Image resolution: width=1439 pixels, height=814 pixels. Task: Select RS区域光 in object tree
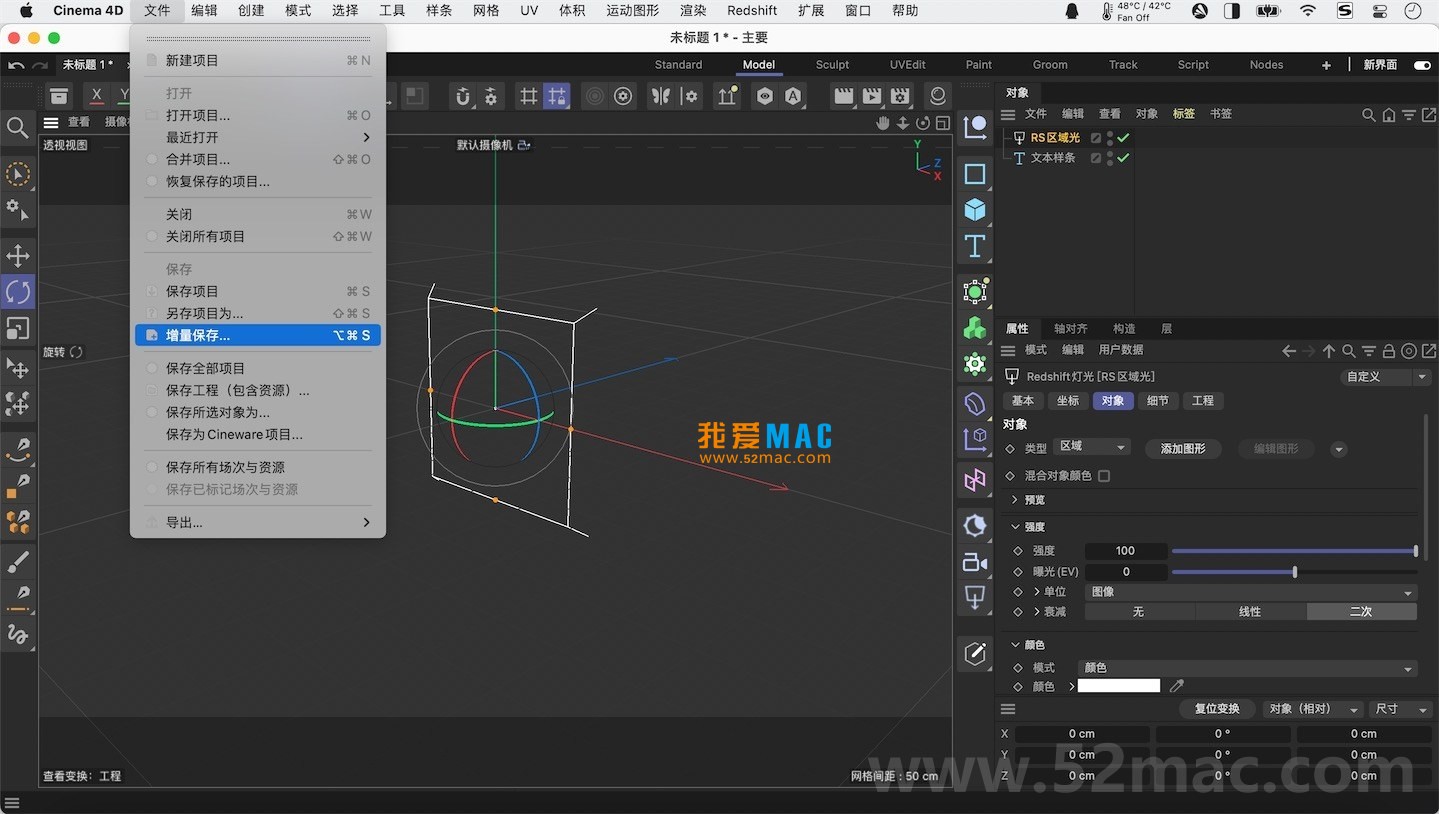[1055, 138]
